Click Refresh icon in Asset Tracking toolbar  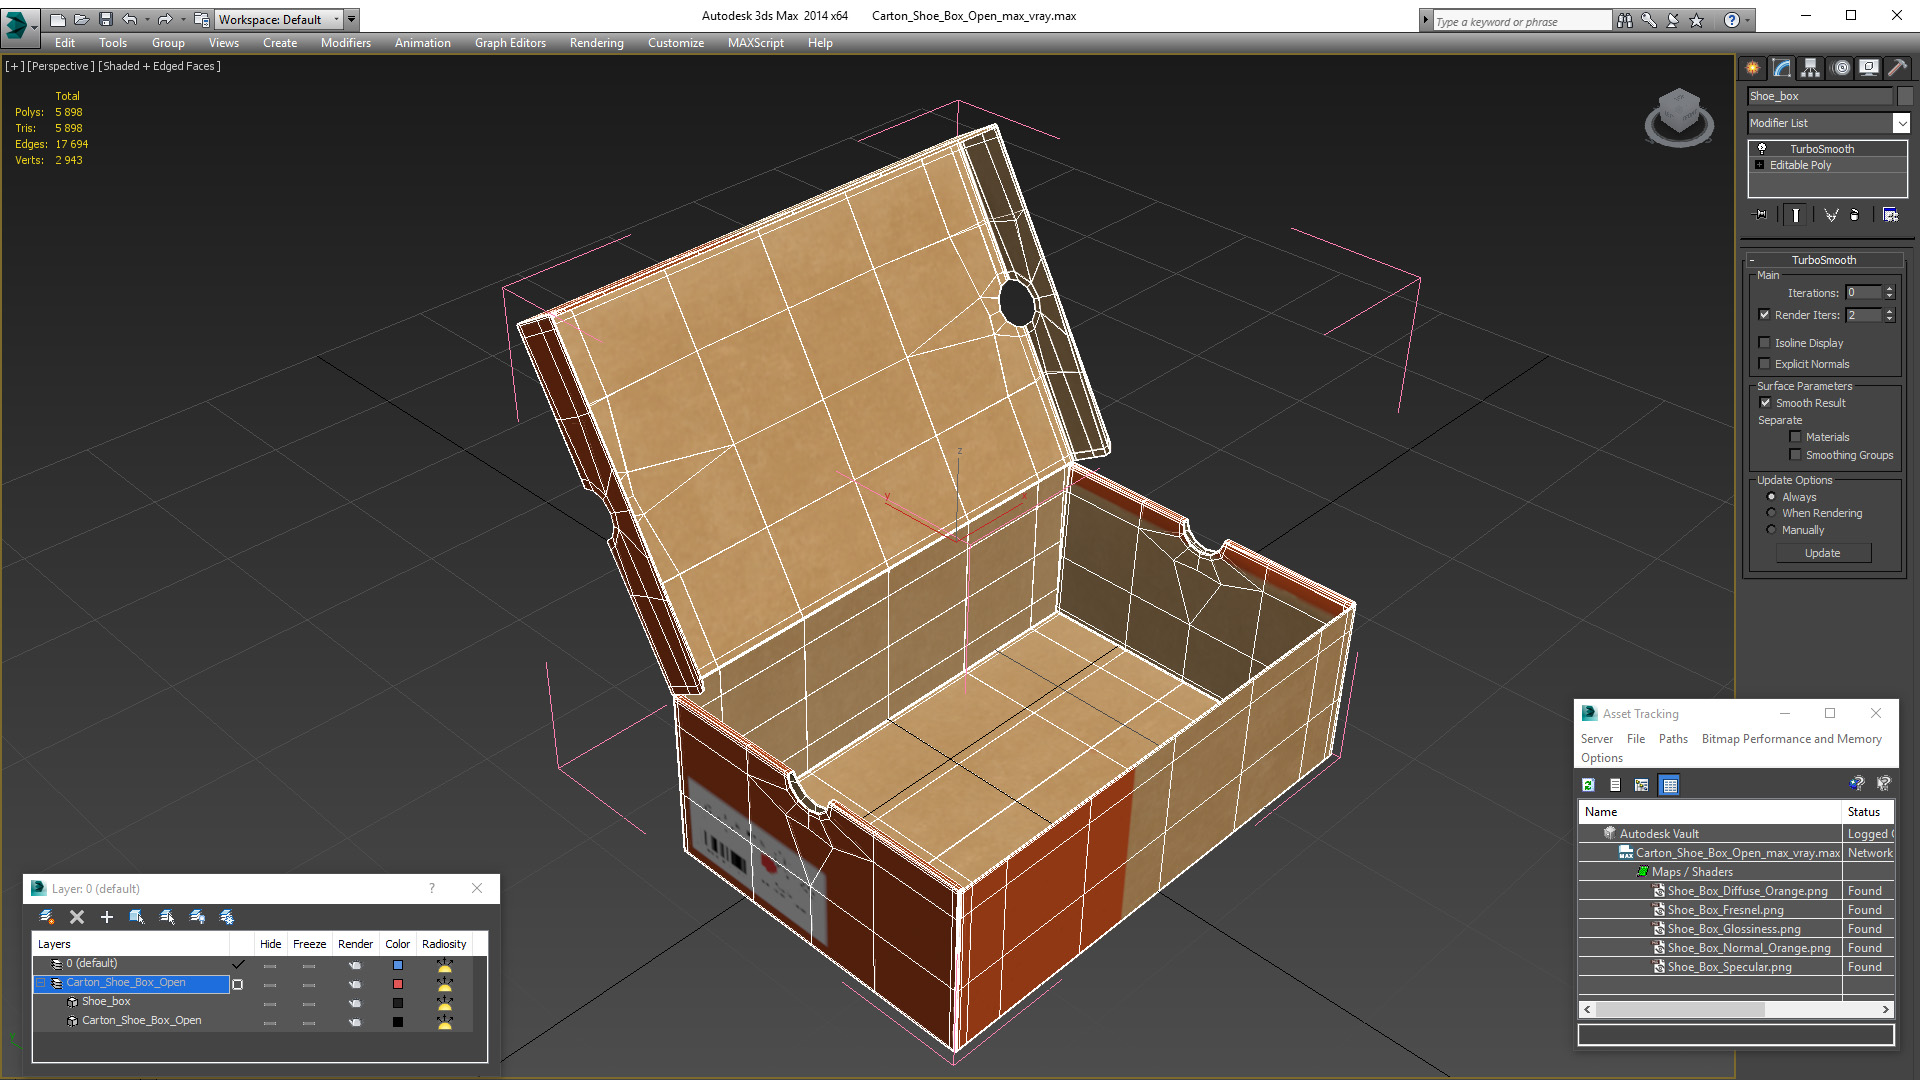(1588, 785)
